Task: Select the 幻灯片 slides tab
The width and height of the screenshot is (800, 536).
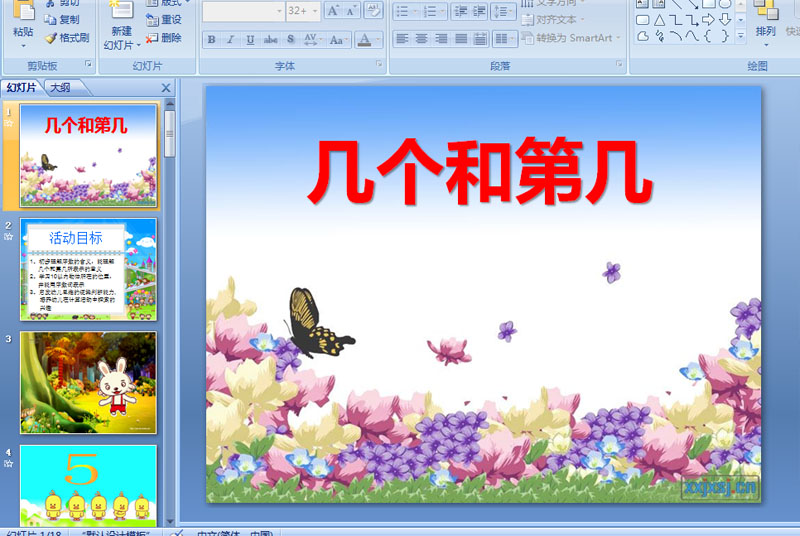Action: [x=21, y=88]
